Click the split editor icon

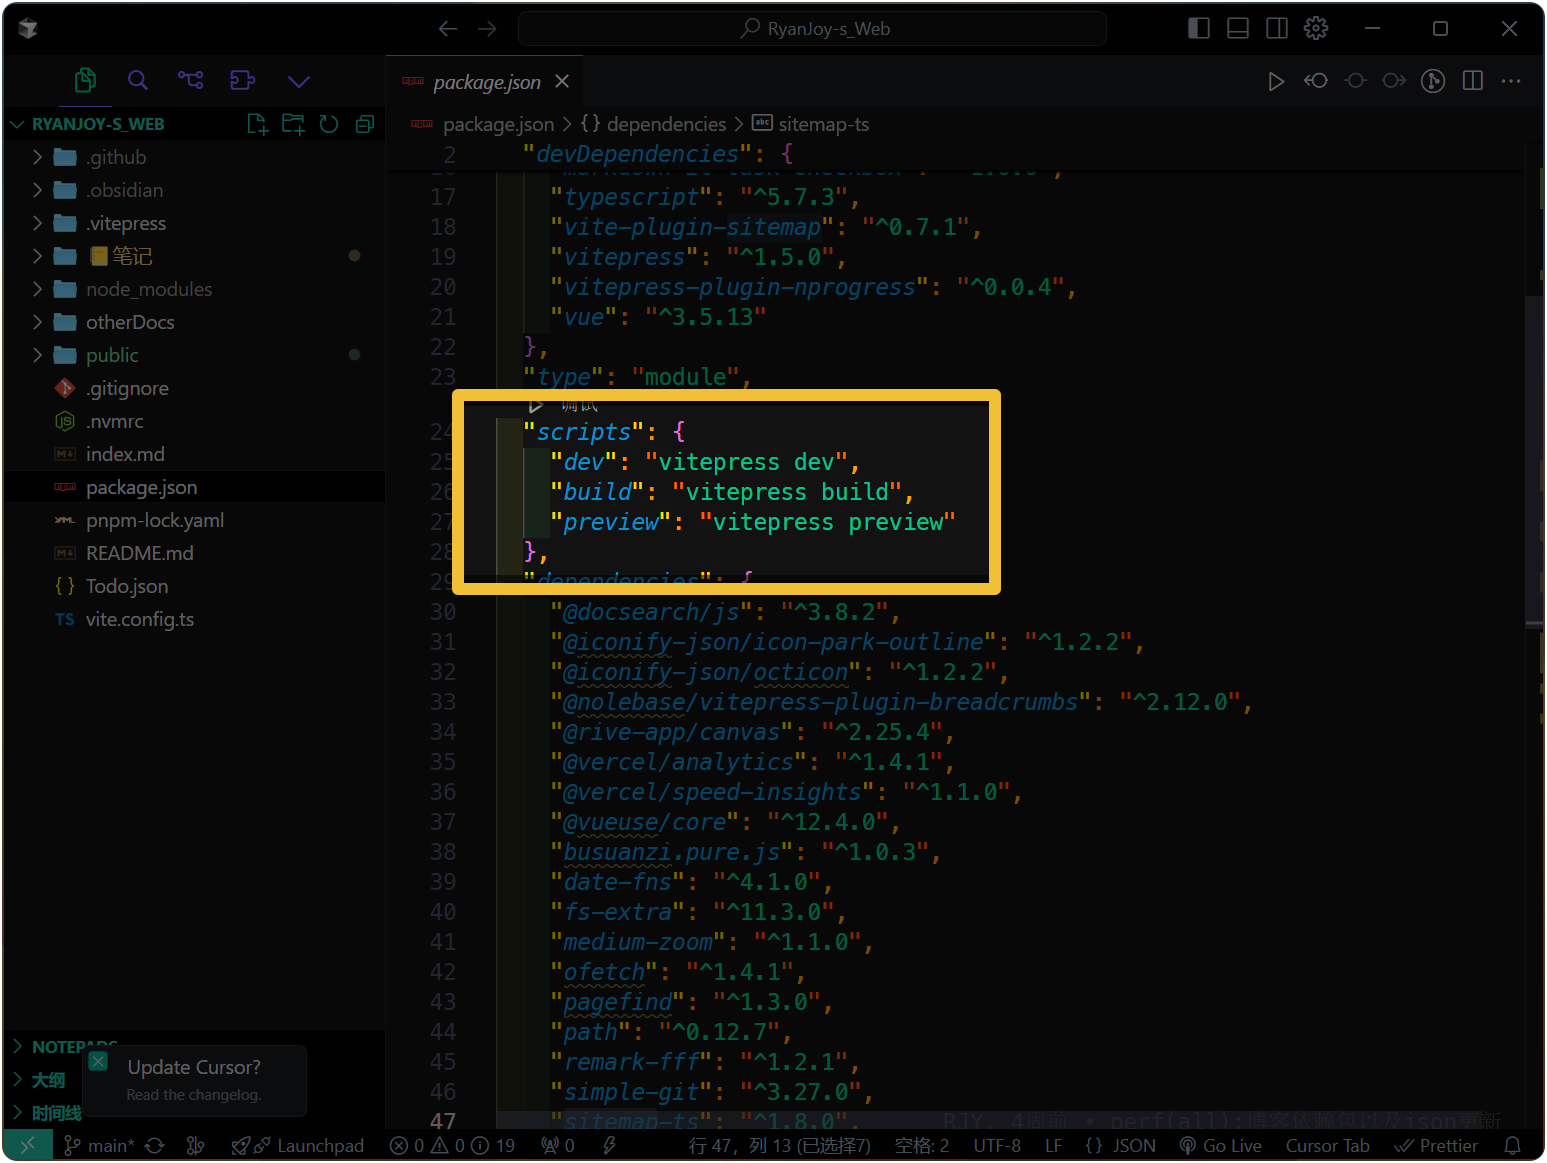(x=1472, y=81)
